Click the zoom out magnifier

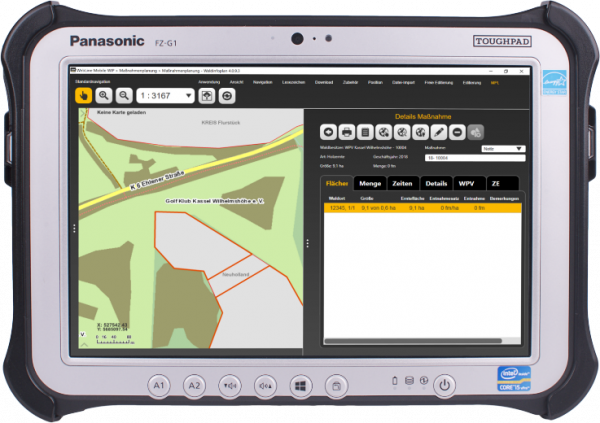coord(123,95)
